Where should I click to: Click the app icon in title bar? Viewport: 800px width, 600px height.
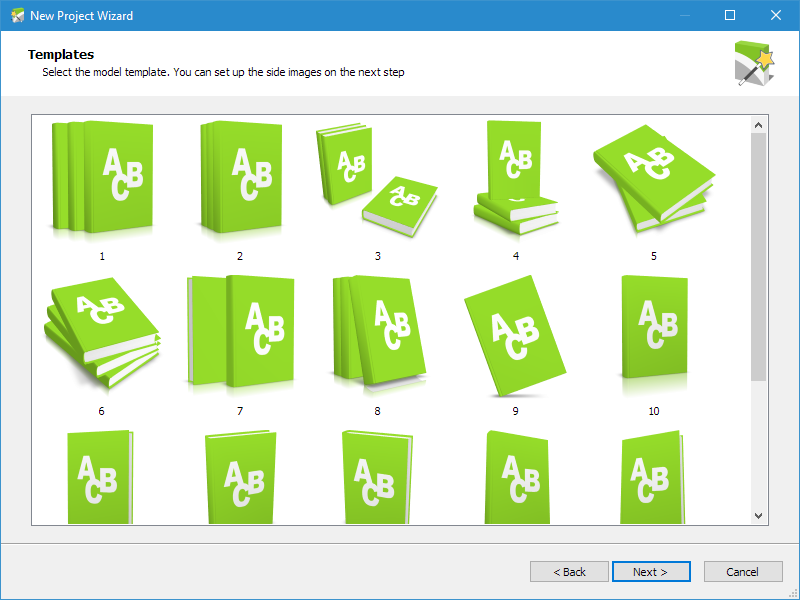[x=18, y=16]
